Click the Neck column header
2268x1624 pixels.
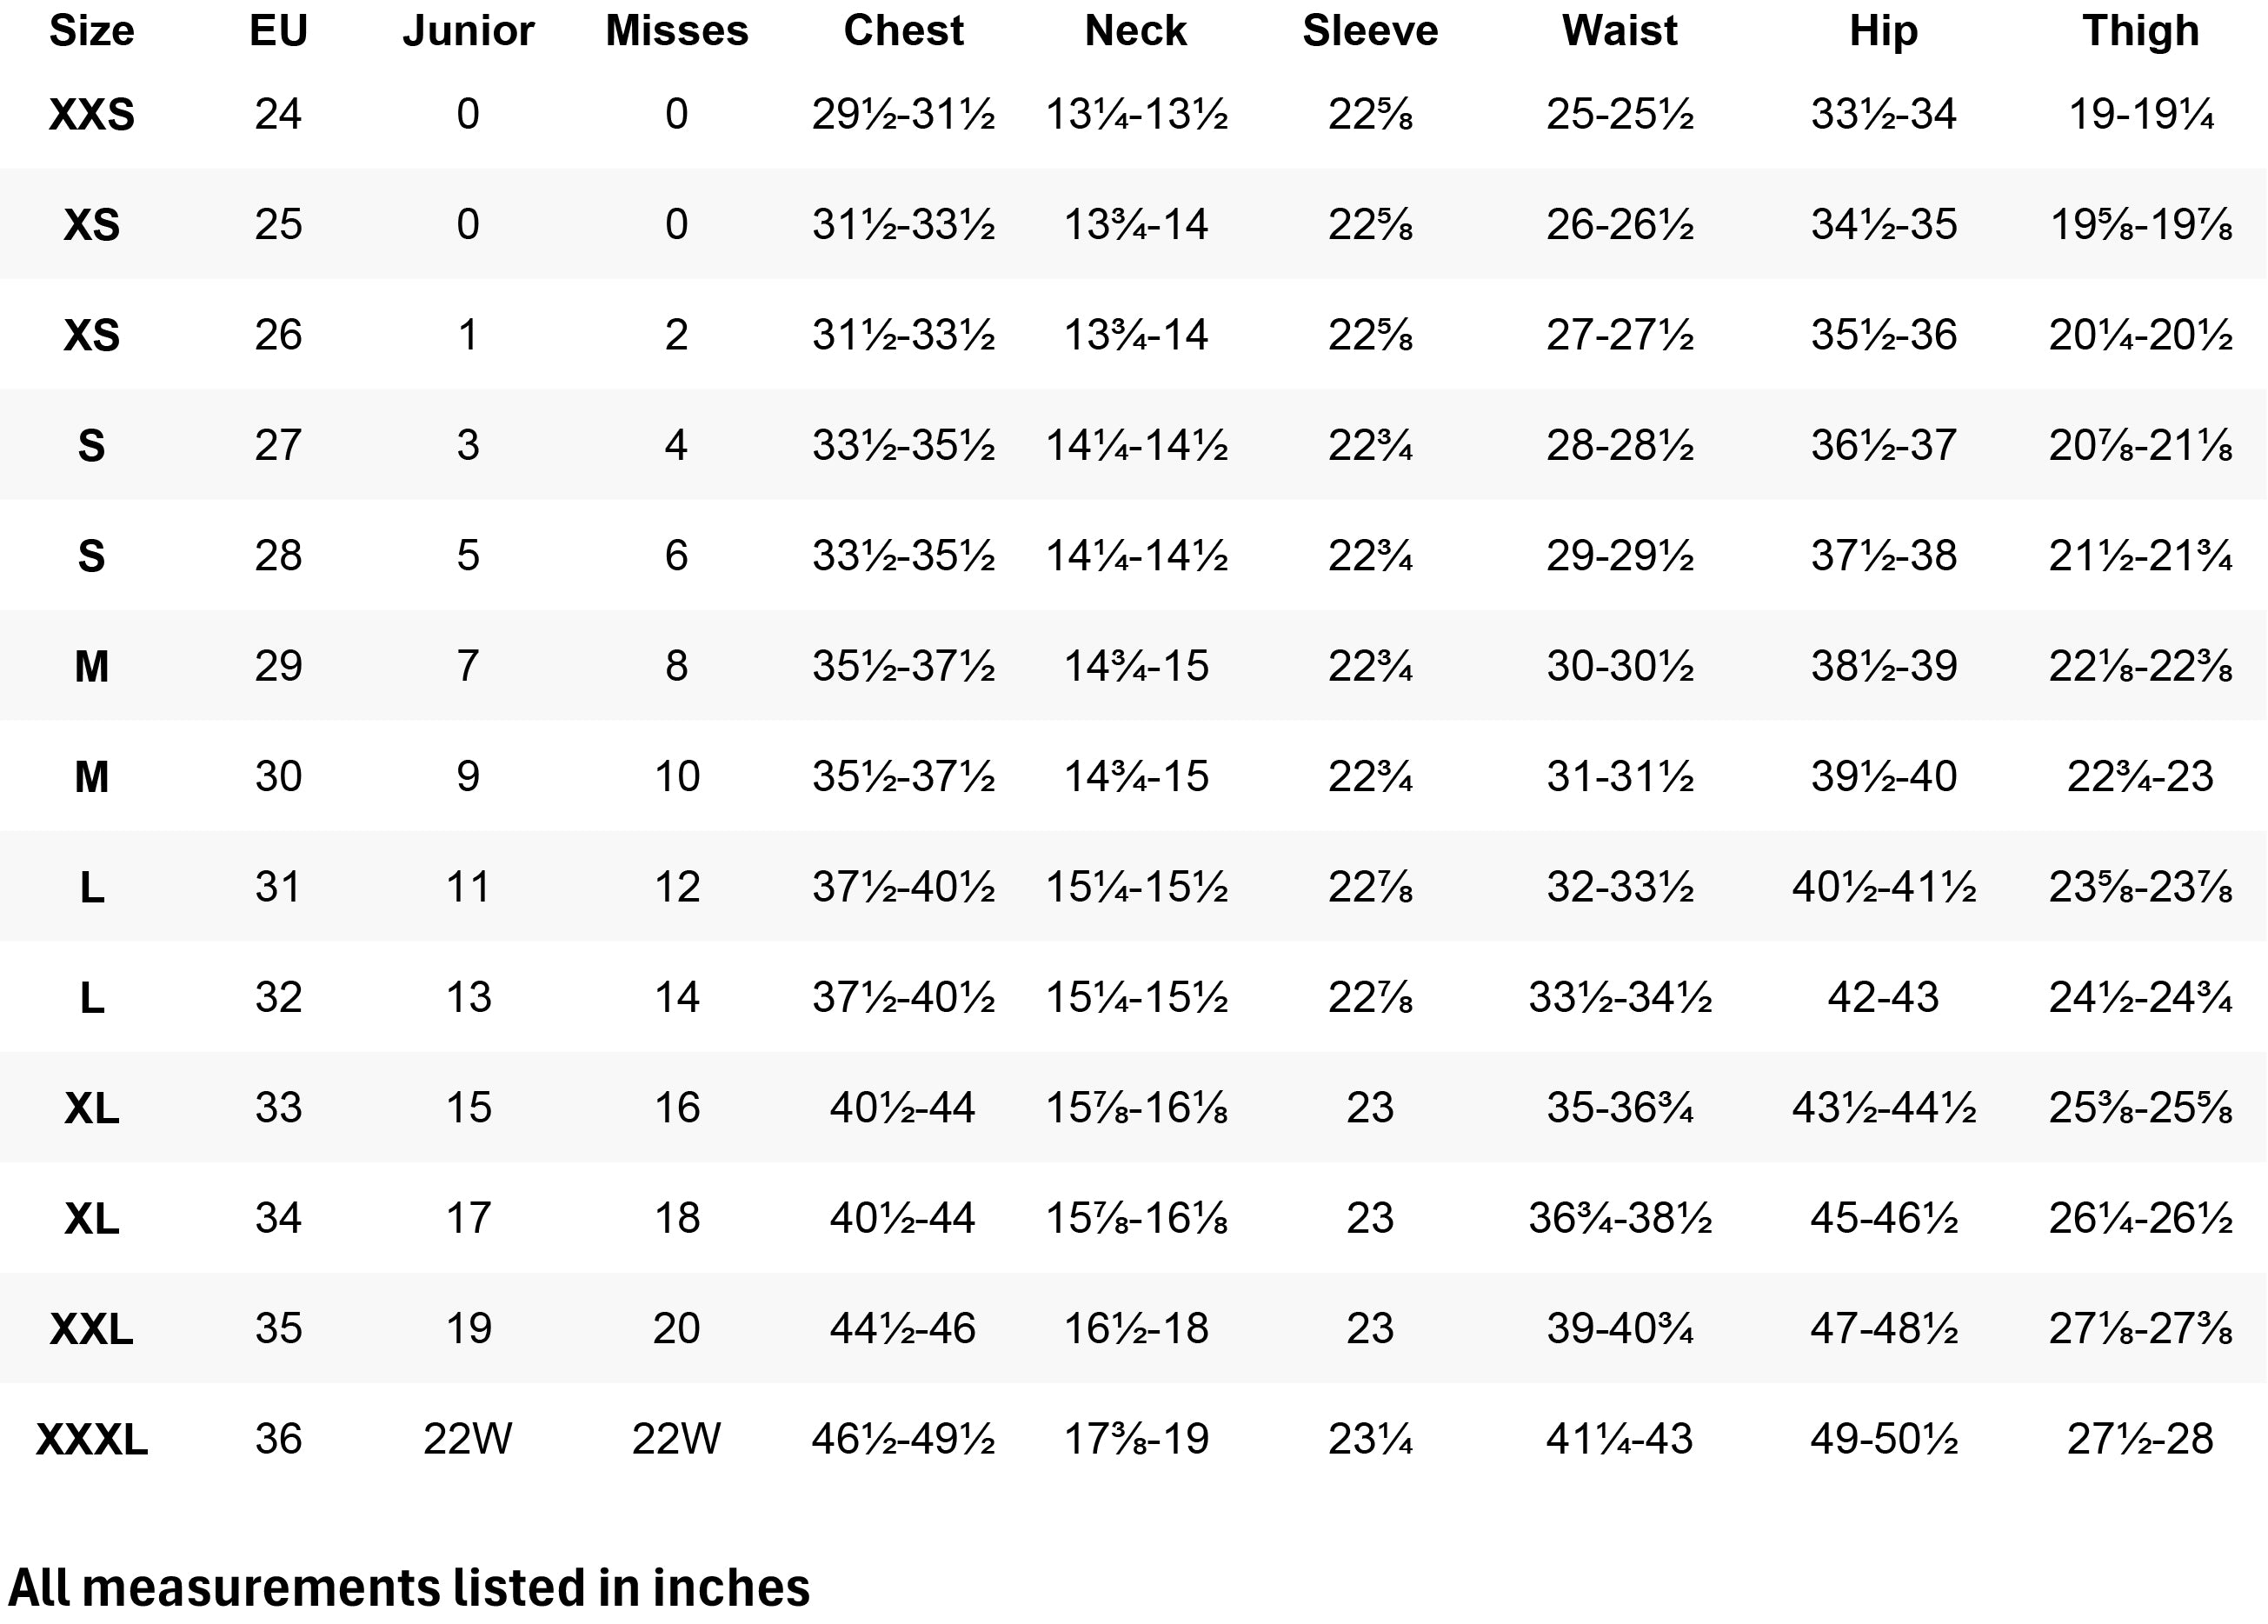click(x=1136, y=31)
